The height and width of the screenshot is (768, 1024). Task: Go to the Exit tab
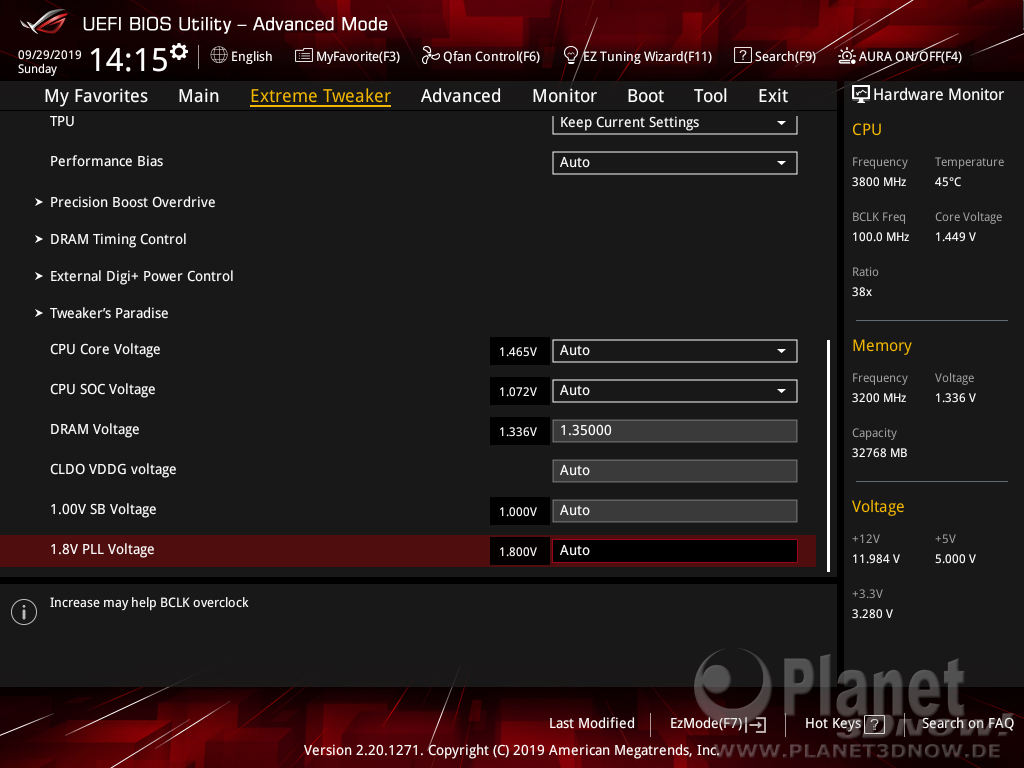click(773, 96)
